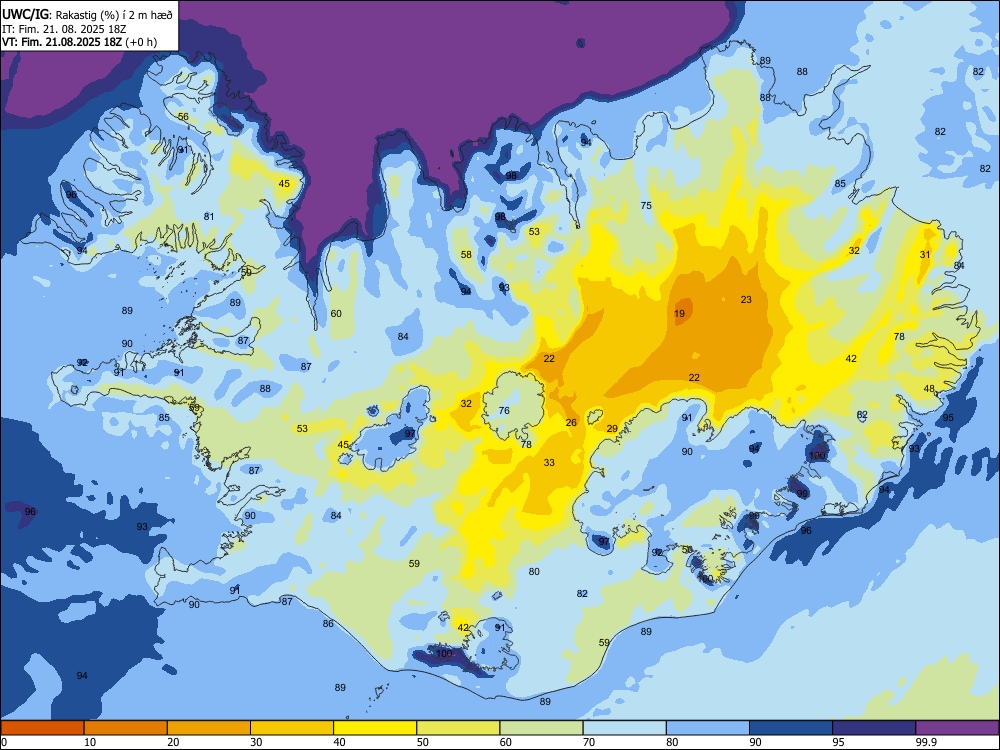The width and height of the screenshot is (1000, 750).
Task: Select the 26 humidity value on the map
Action: (x=571, y=422)
